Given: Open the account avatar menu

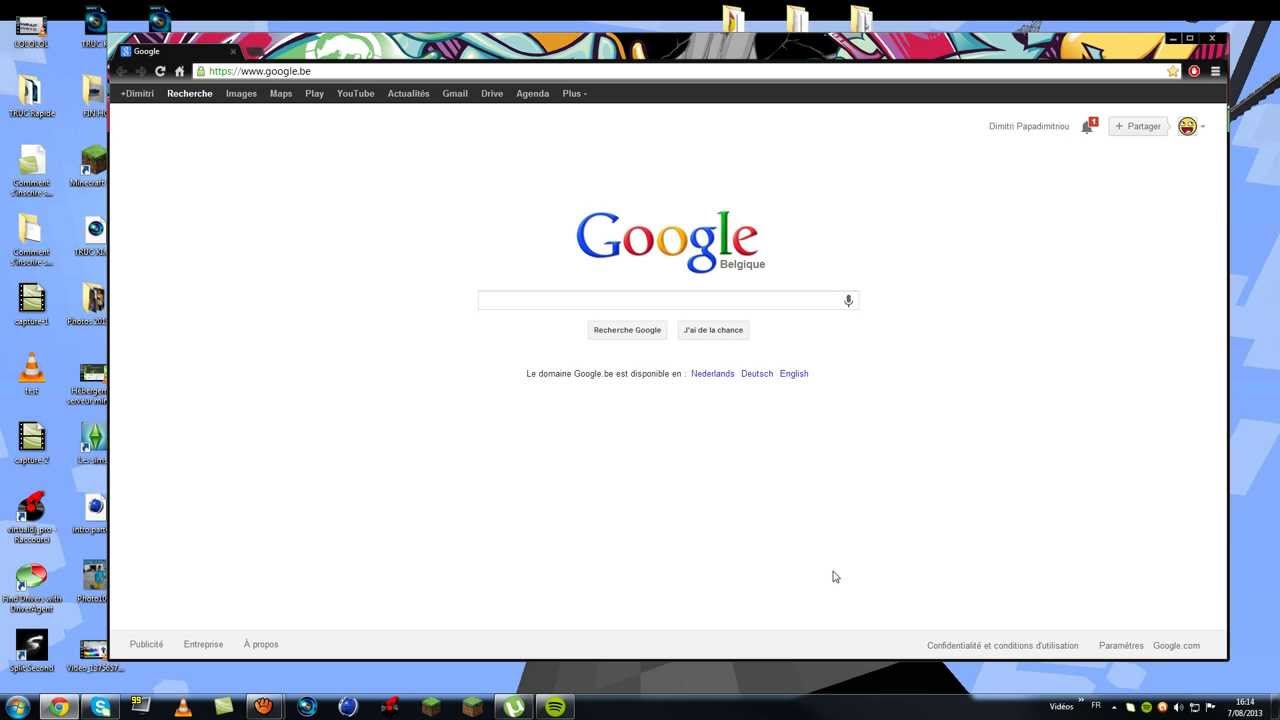Looking at the screenshot, I should 1188,127.
